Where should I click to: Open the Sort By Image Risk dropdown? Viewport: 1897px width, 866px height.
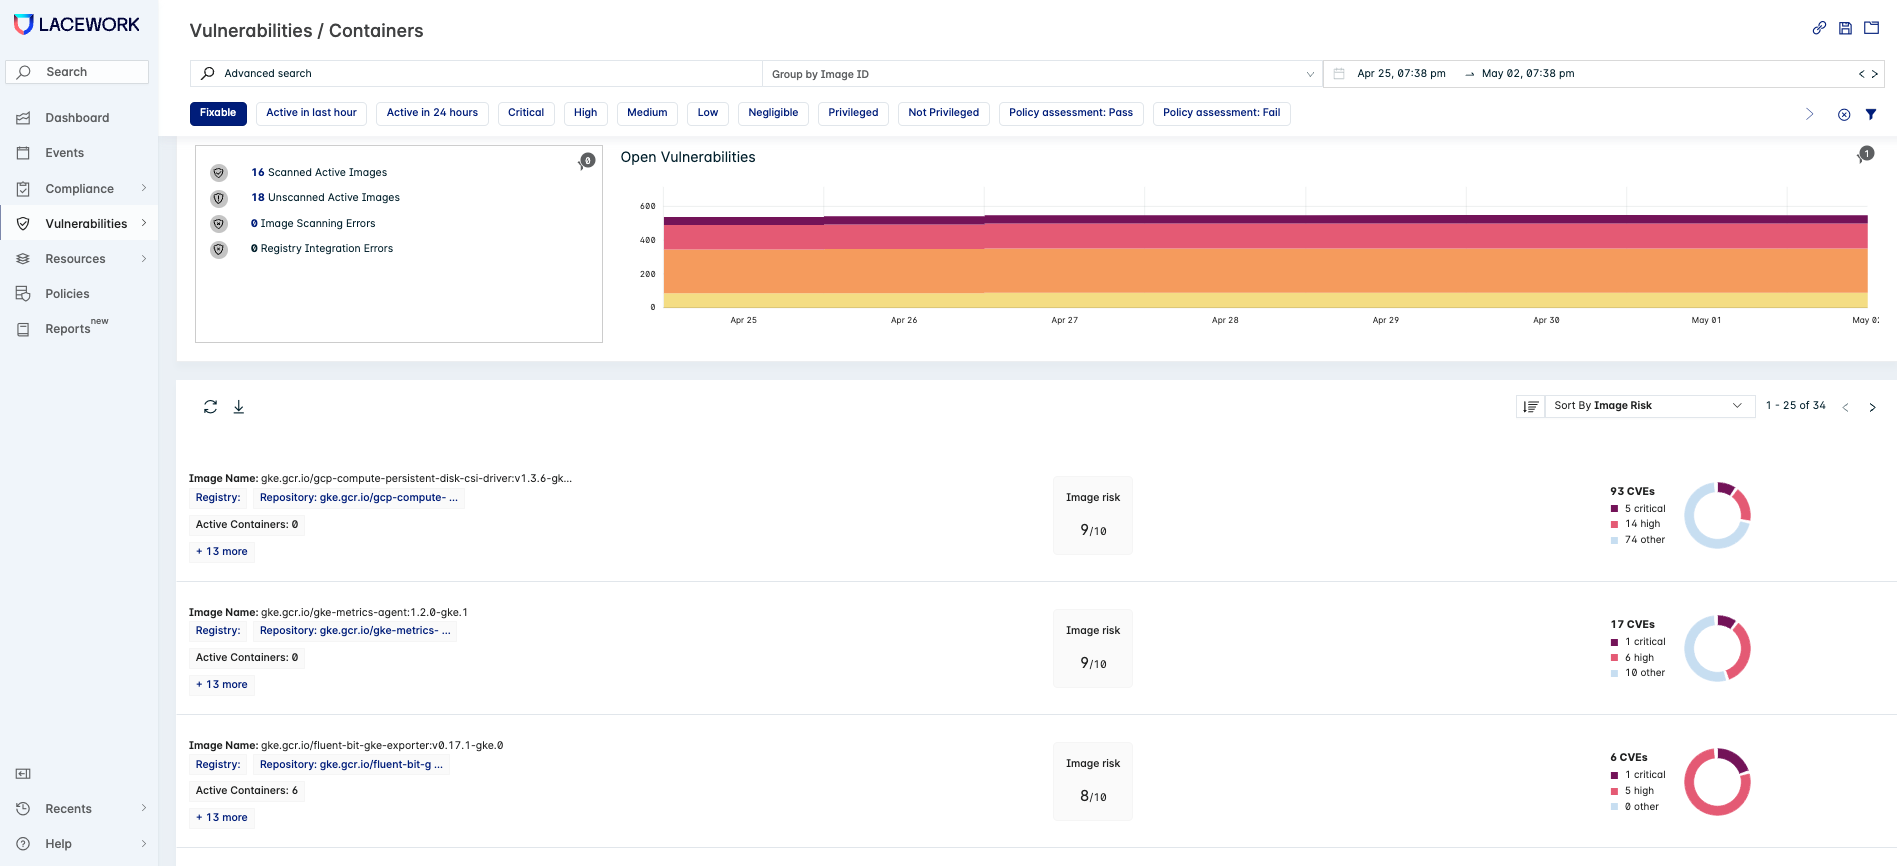pos(1650,406)
